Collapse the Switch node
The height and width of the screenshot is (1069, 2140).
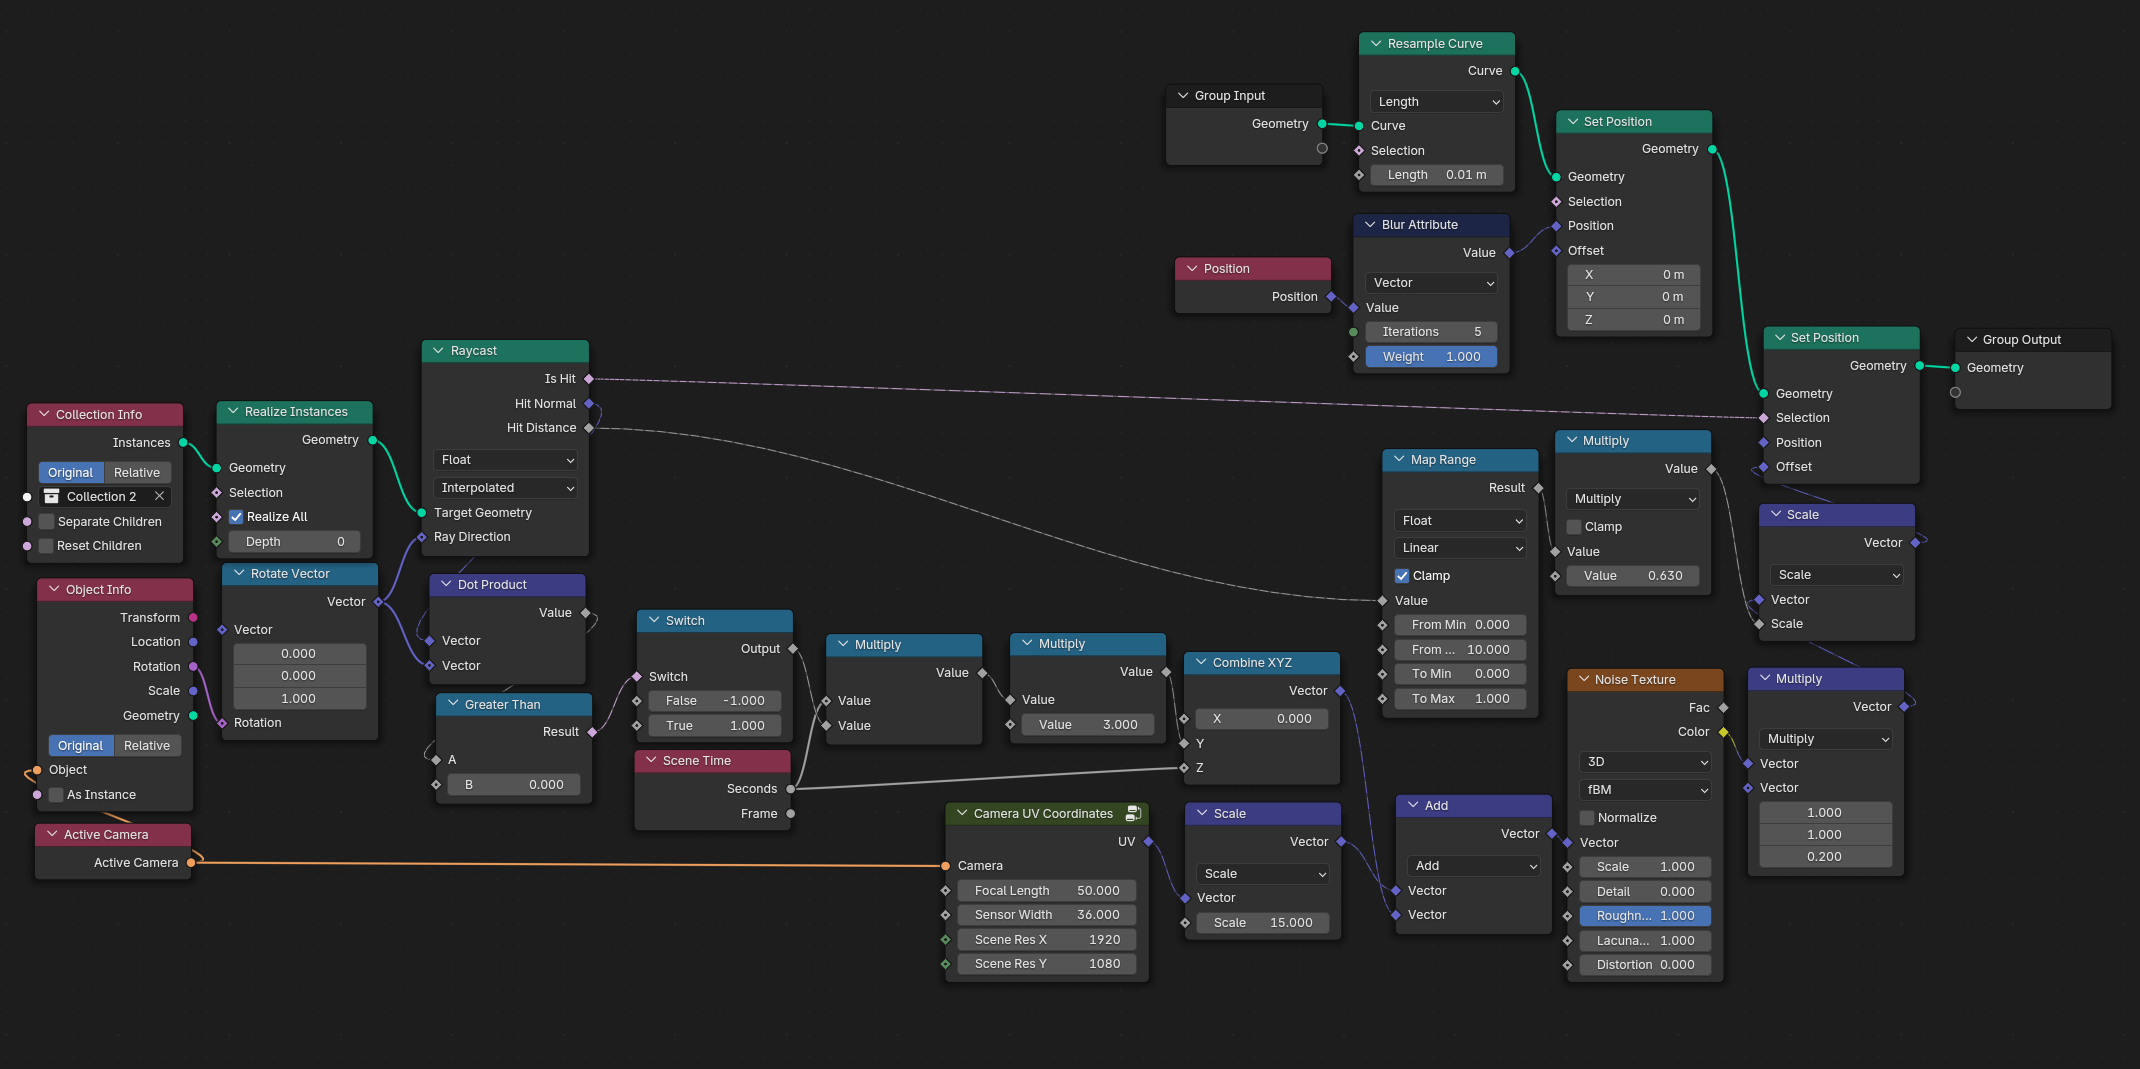click(654, 621)
